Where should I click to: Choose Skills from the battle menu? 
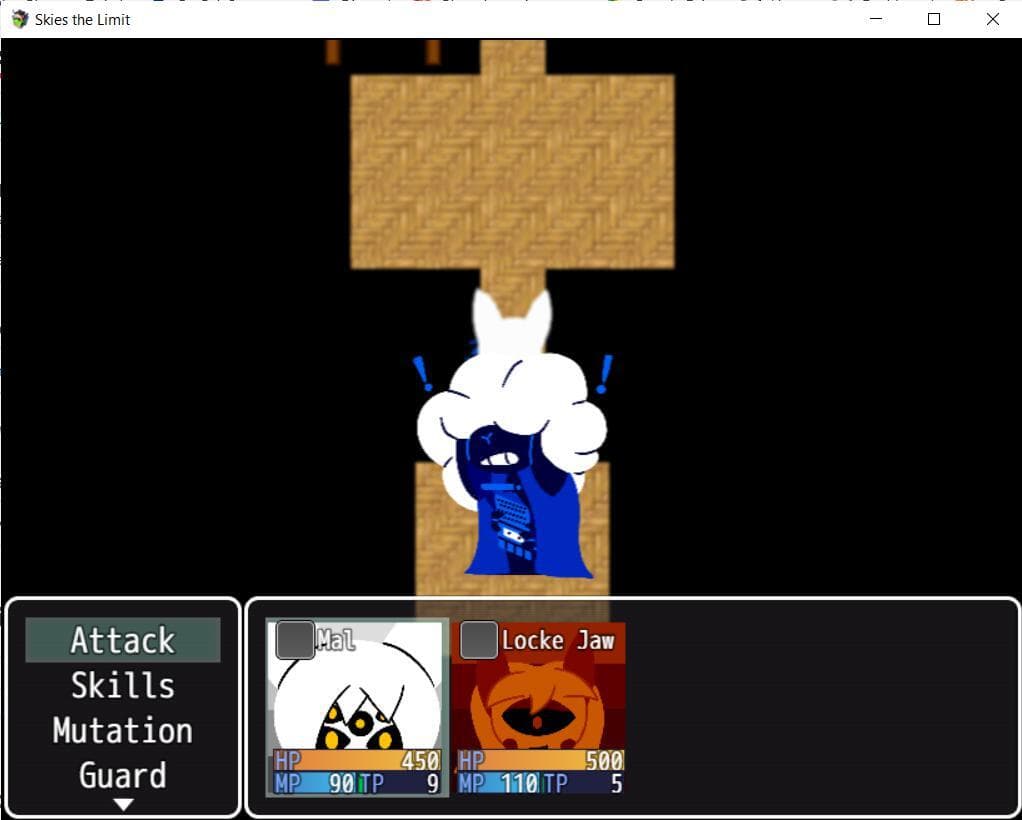click(x=123, y=685)
